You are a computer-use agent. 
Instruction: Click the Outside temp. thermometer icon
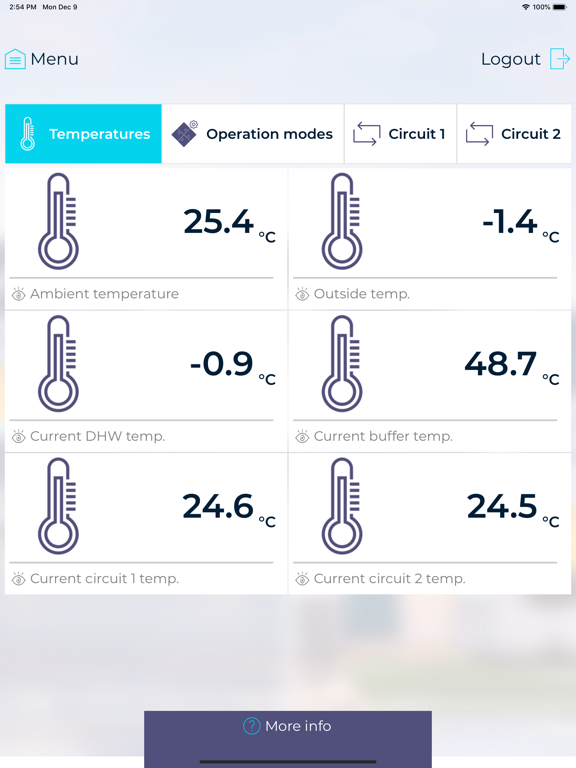coord(342,221)
